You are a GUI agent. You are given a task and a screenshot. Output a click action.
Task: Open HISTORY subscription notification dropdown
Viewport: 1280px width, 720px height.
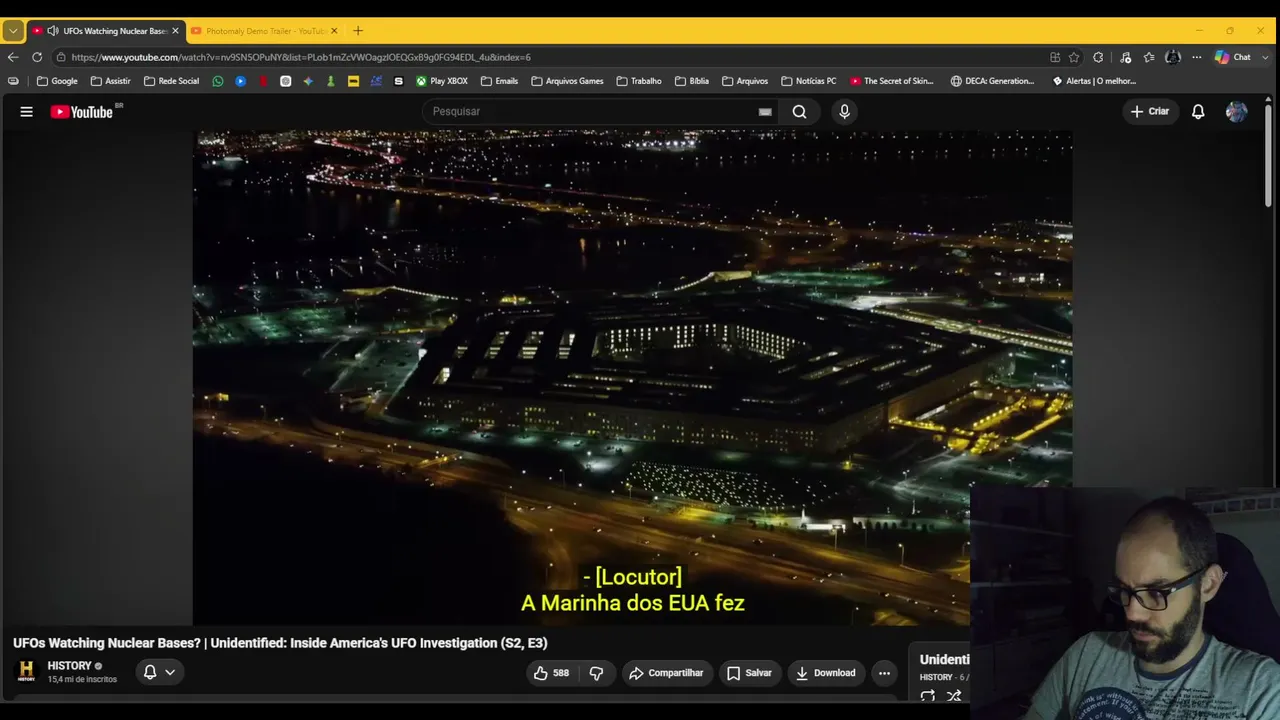(159, 673)
